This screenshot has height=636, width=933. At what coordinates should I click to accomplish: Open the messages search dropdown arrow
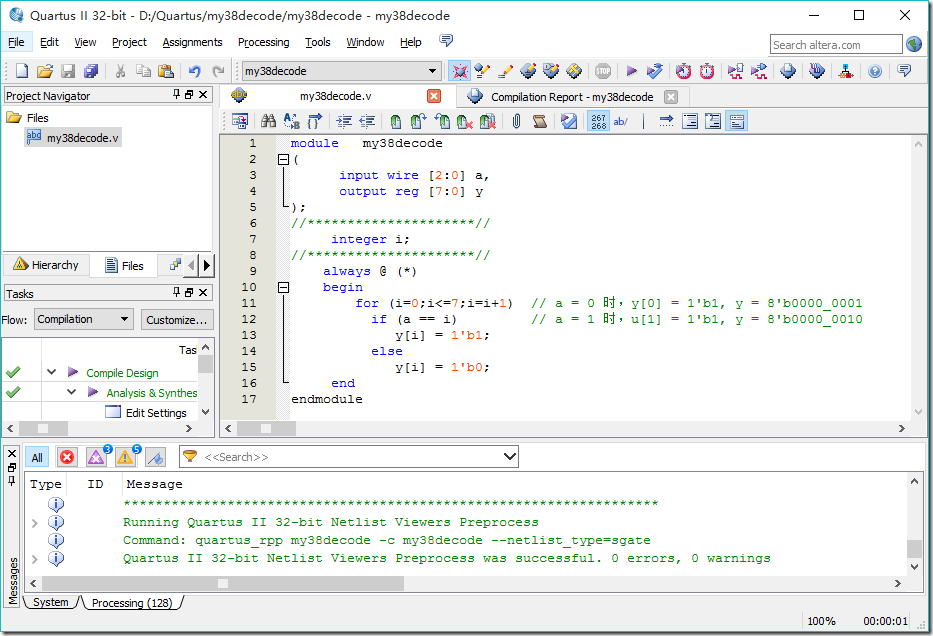click(509, 457)
